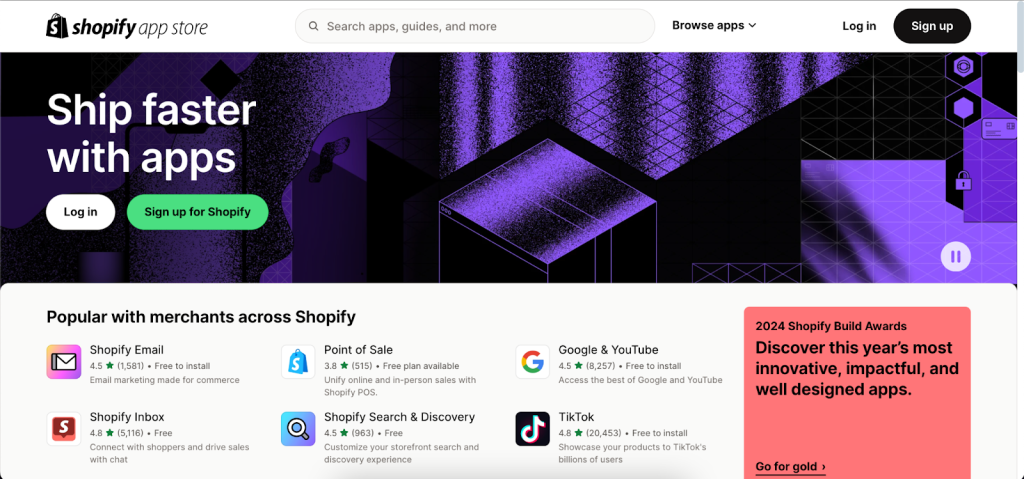The image size is (1024, 479).
Task: Open the TikTok title link
Action: (x=576, y=417)
